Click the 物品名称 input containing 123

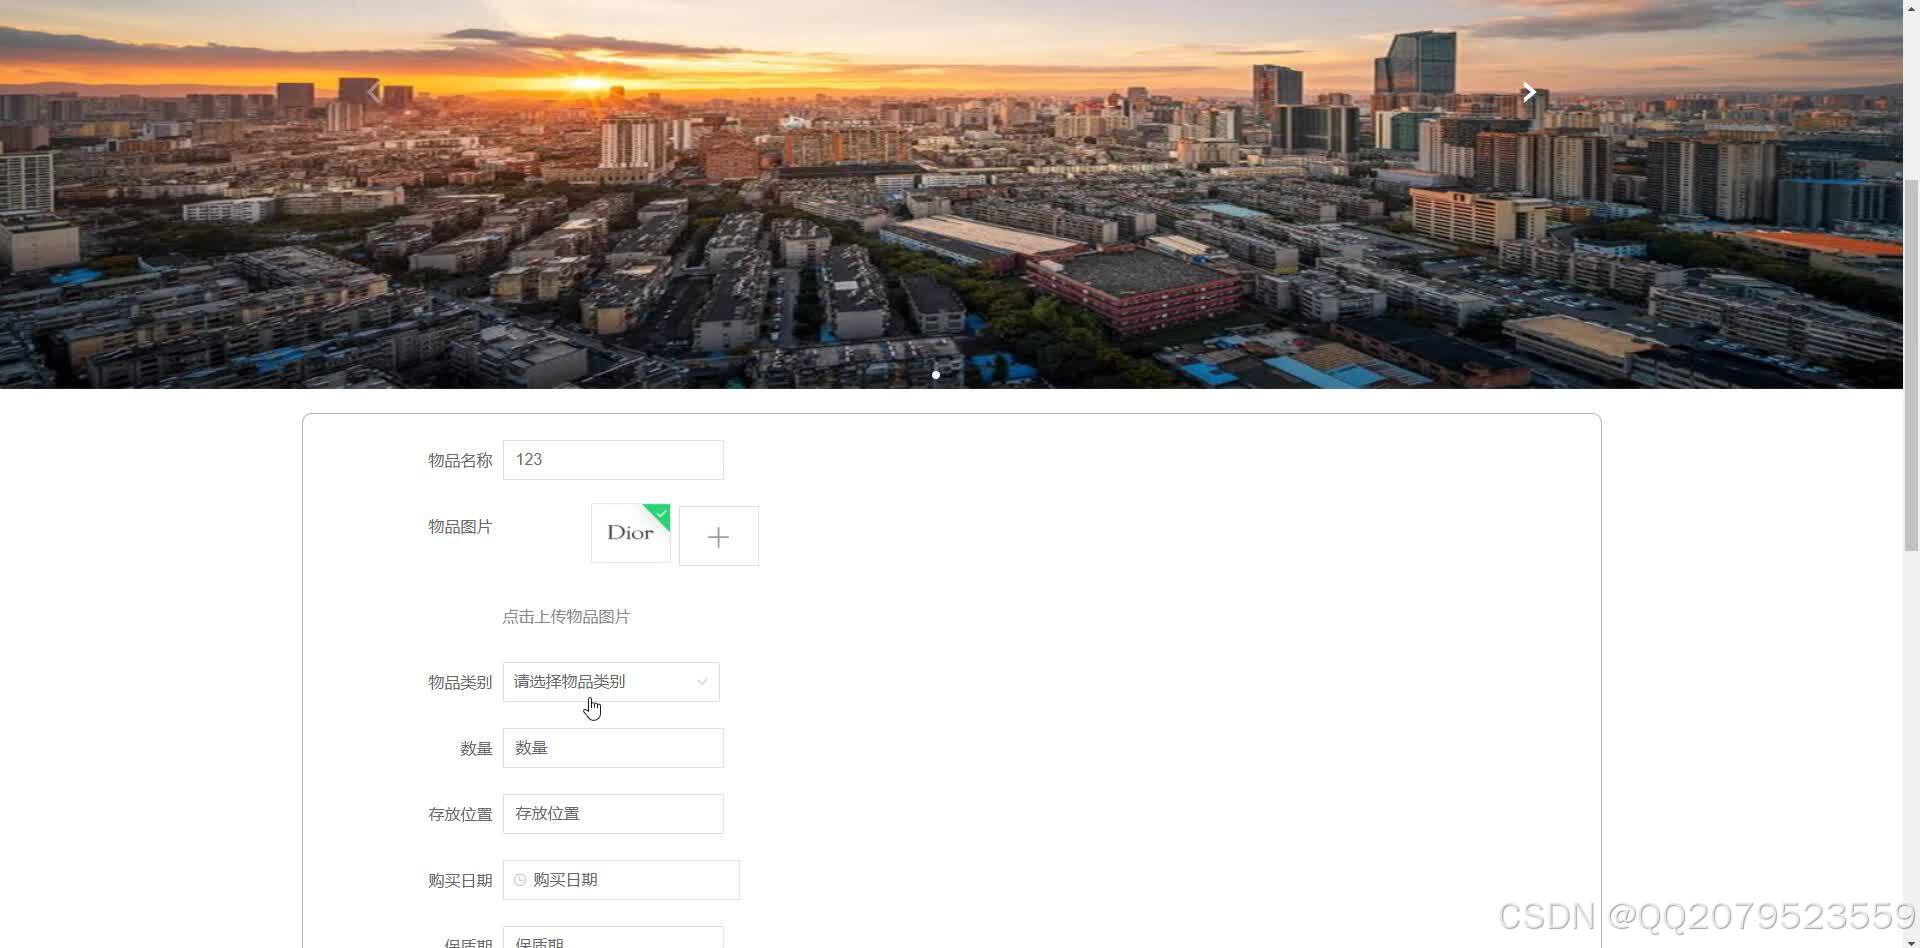tap(613, 459)
